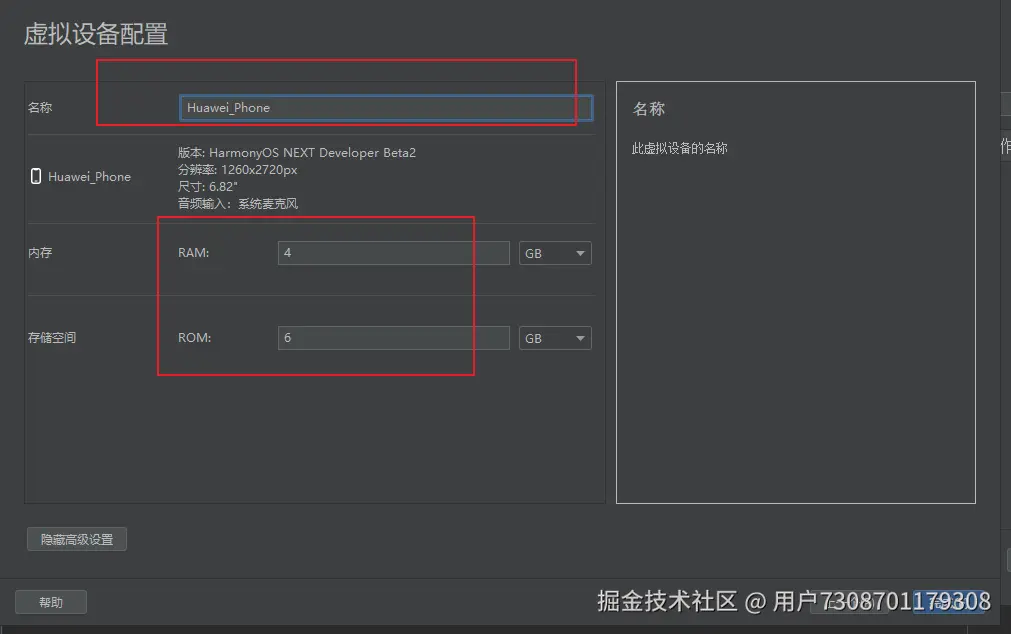
Task: Click the 此虚拟设备的名称 description text
Action: 680,148
